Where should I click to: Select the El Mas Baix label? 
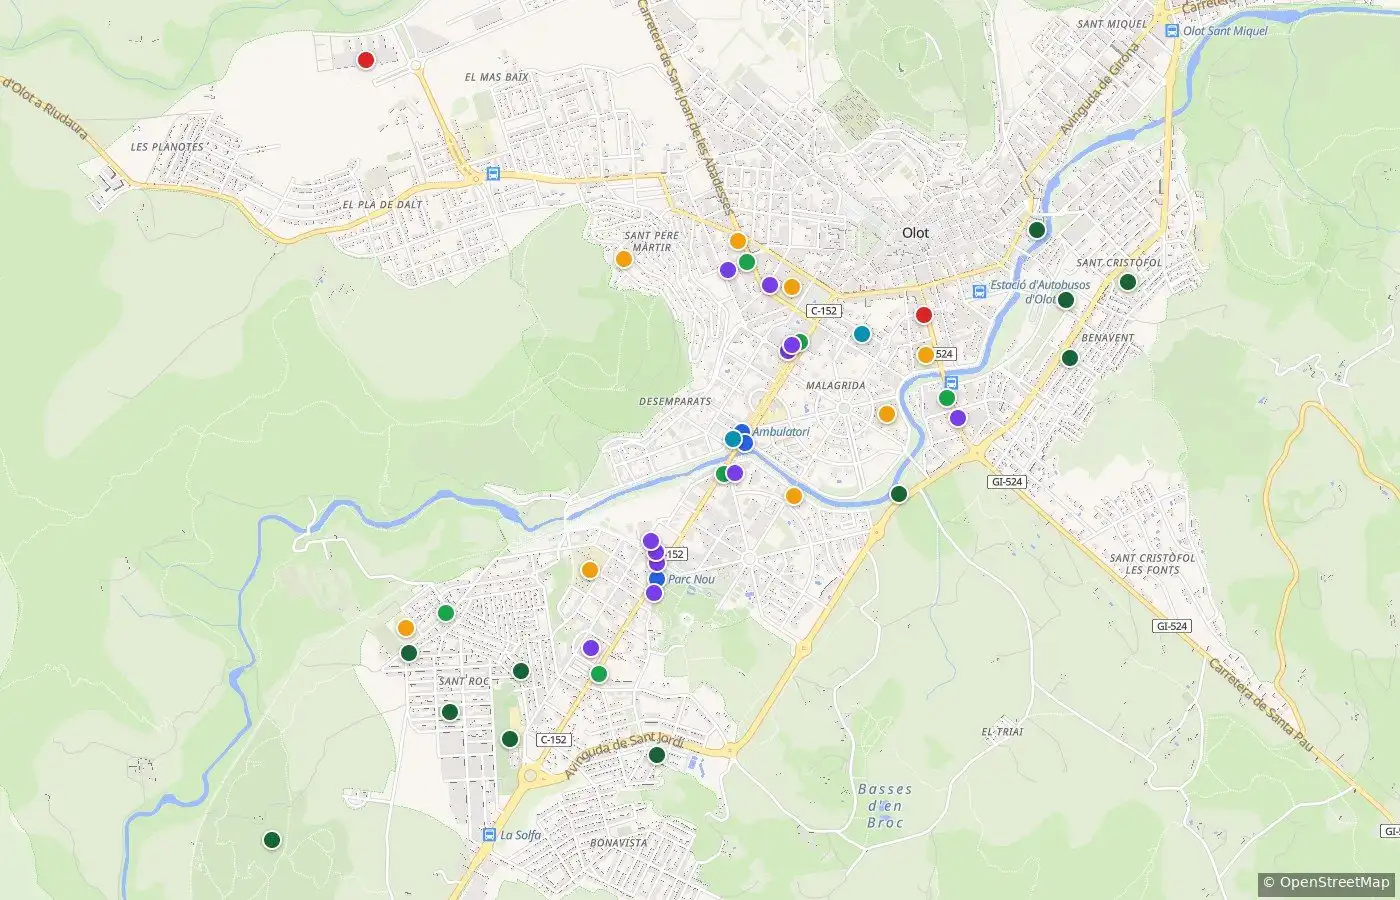pos(497,77)
